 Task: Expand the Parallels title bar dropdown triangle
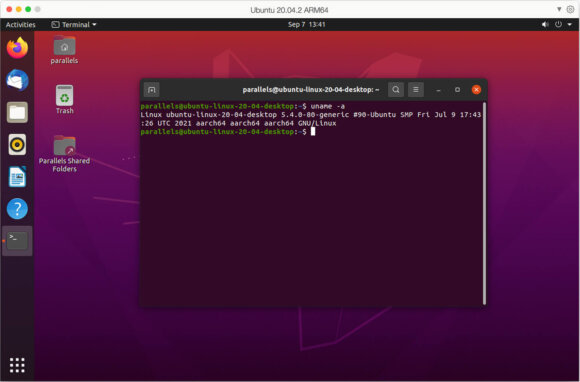point(559,10)
